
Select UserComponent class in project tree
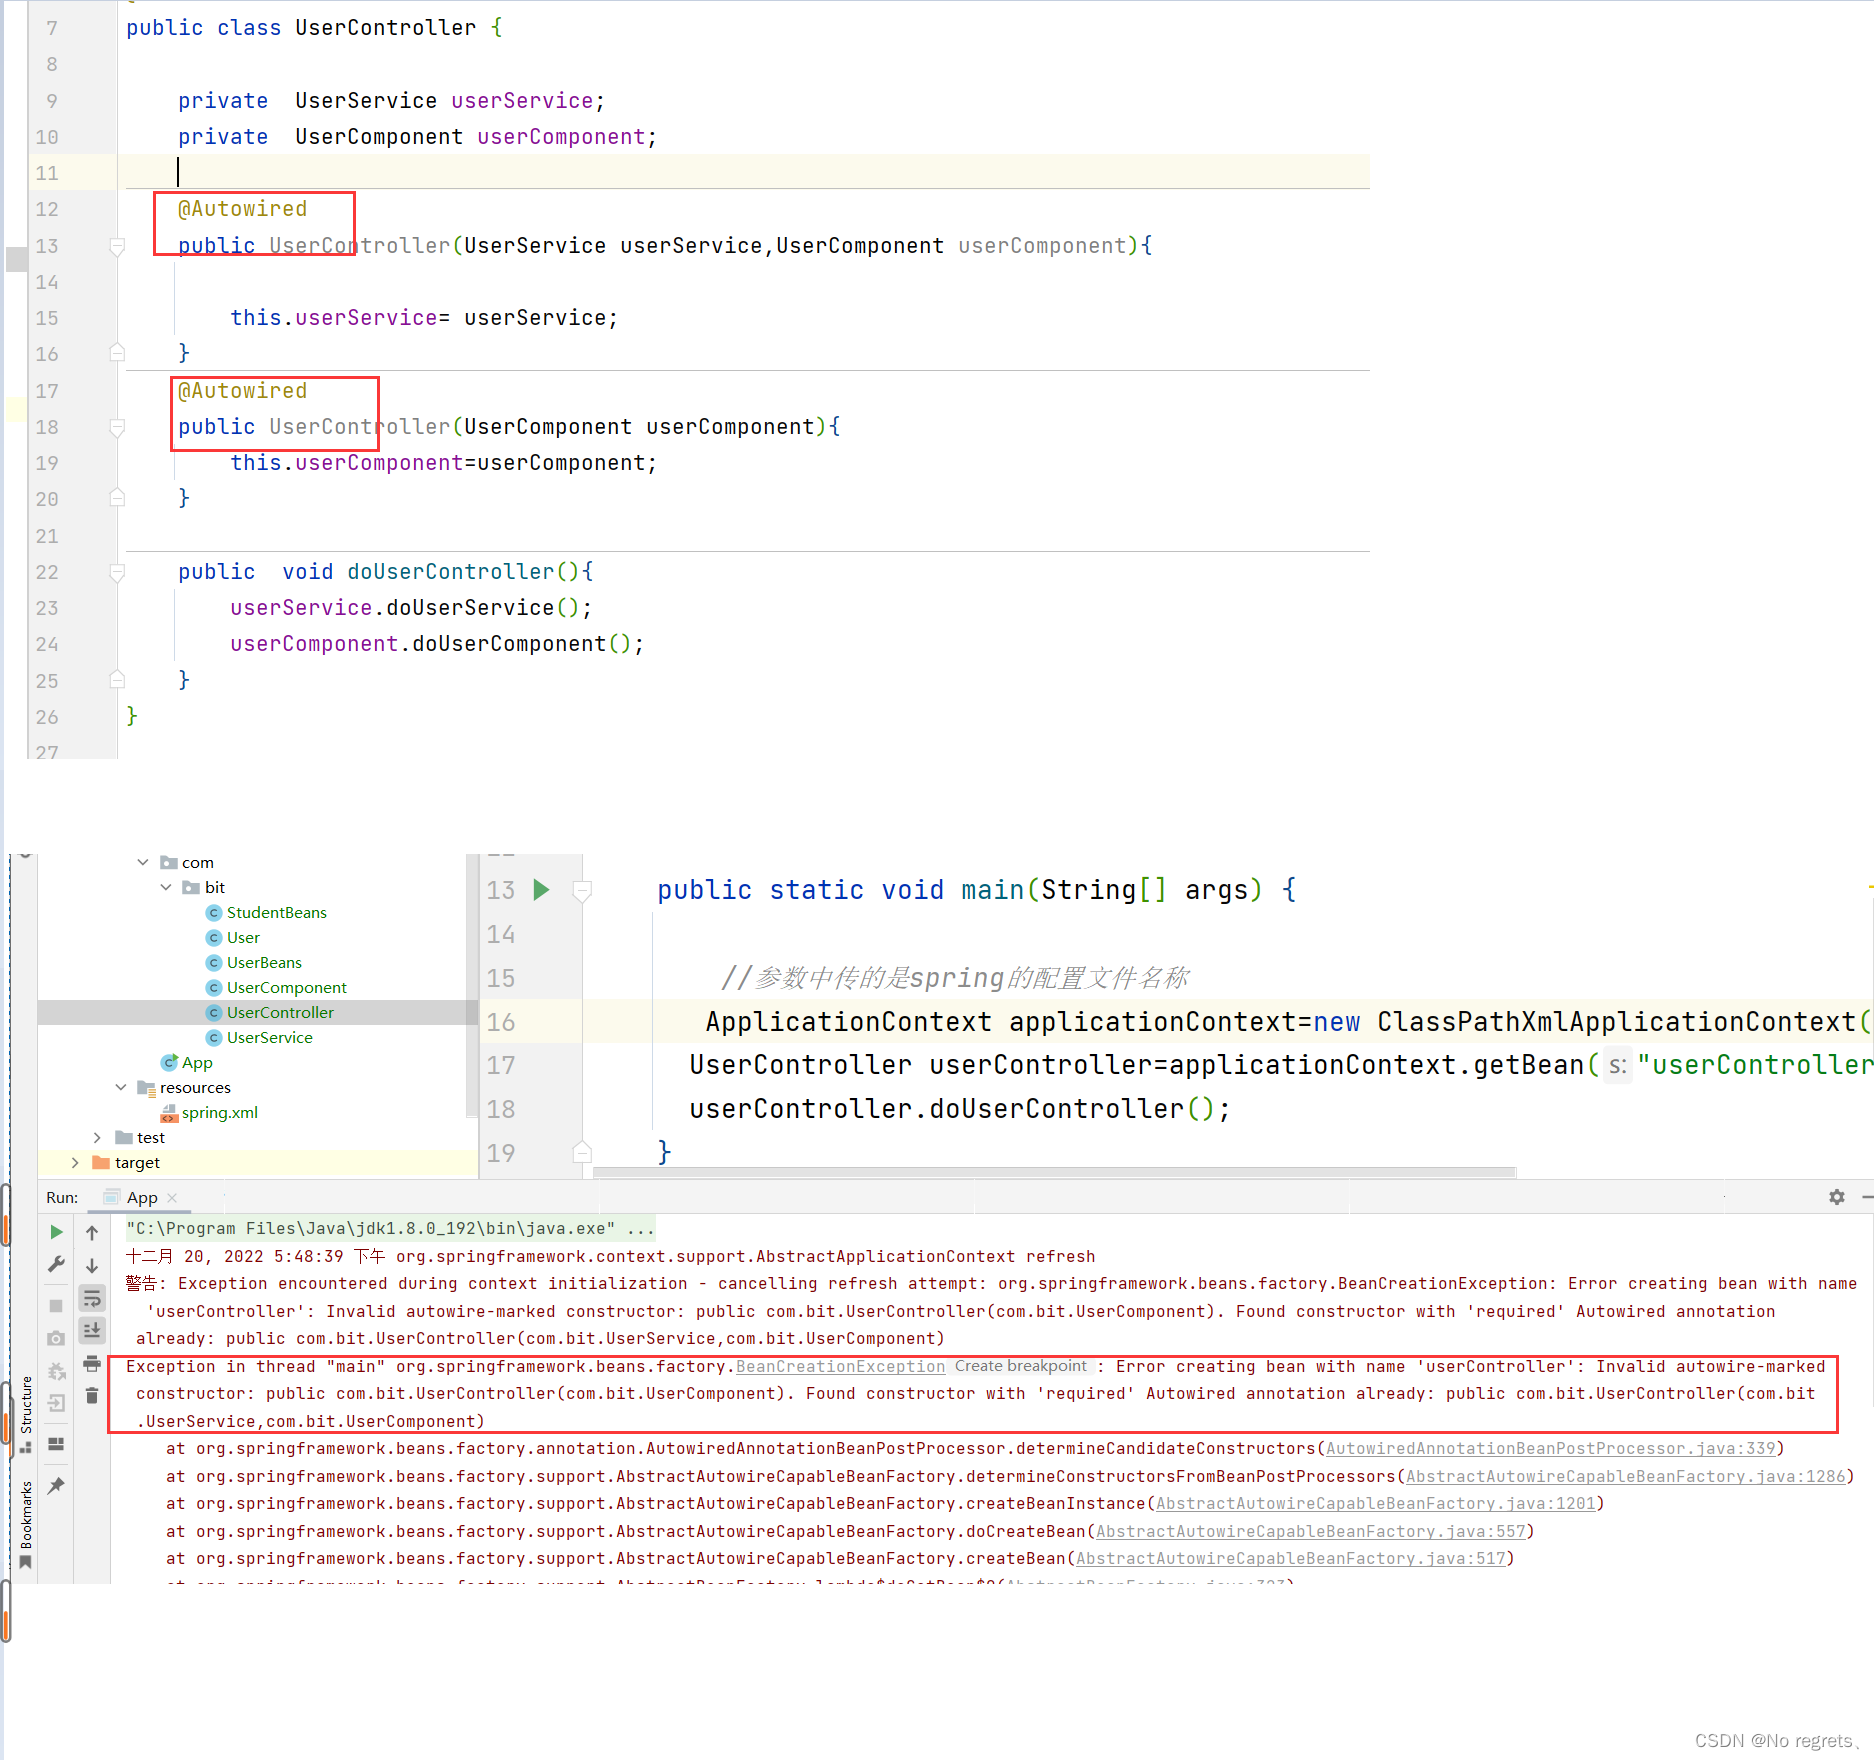[276, 987]
